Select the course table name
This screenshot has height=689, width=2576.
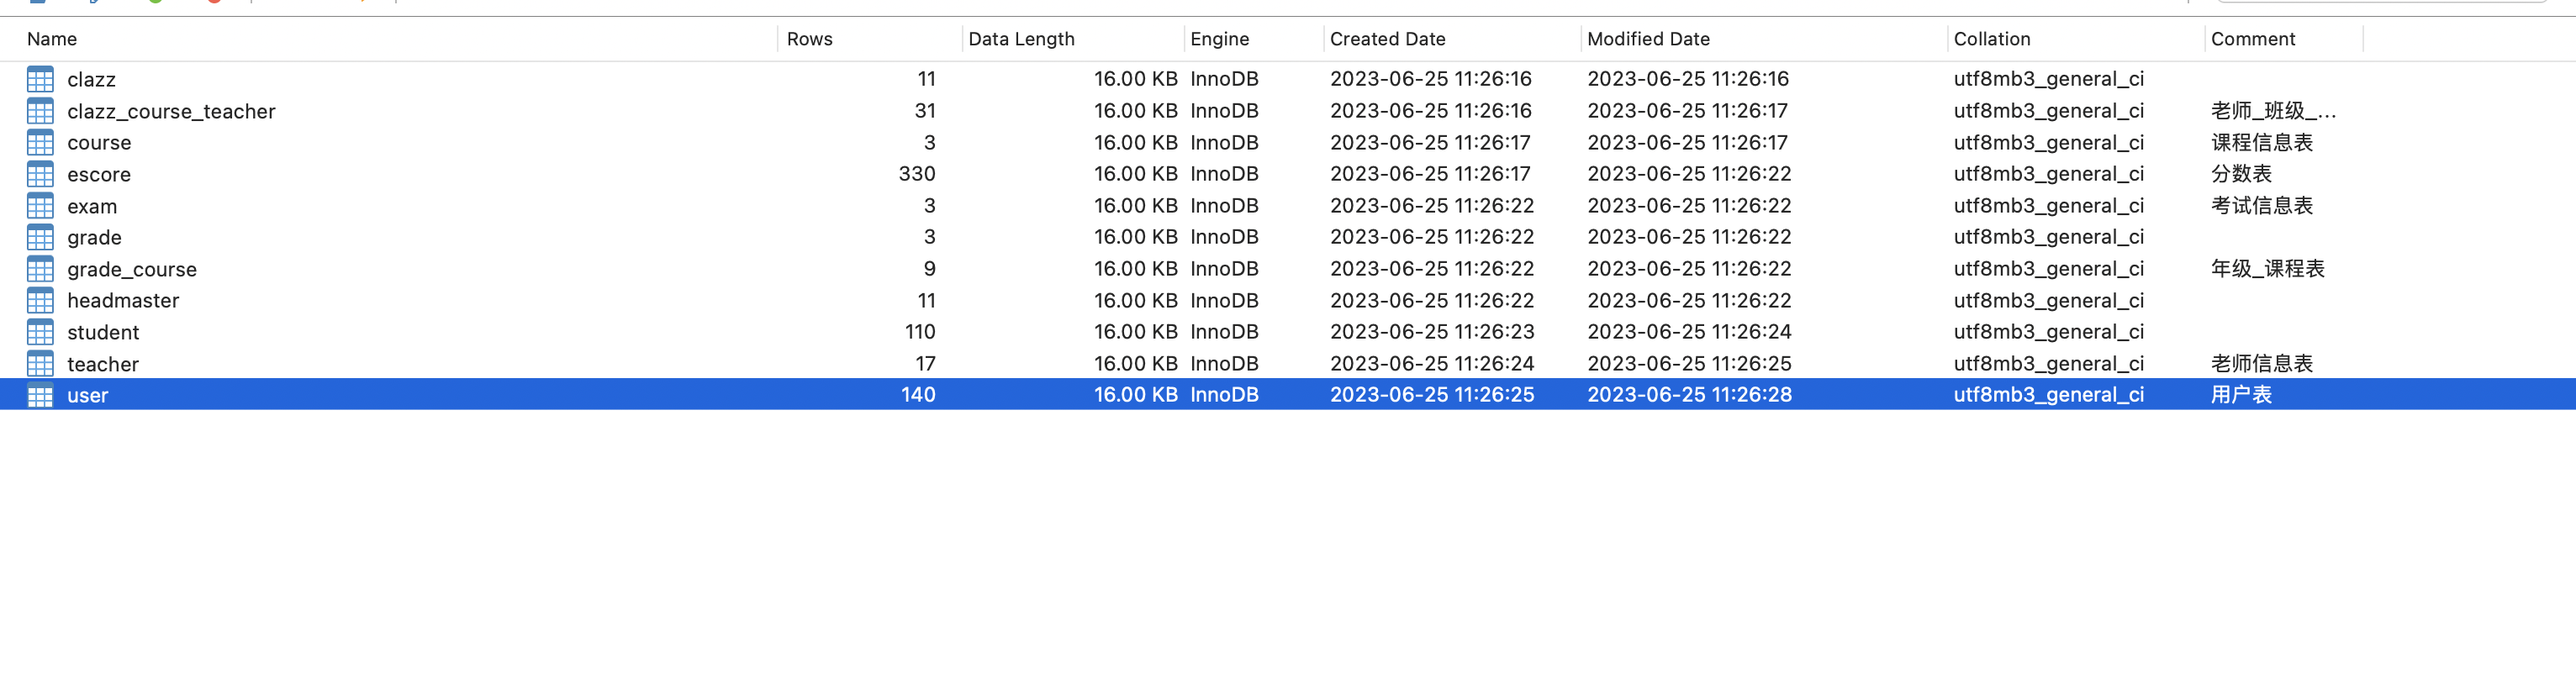(x=99, y=143)
